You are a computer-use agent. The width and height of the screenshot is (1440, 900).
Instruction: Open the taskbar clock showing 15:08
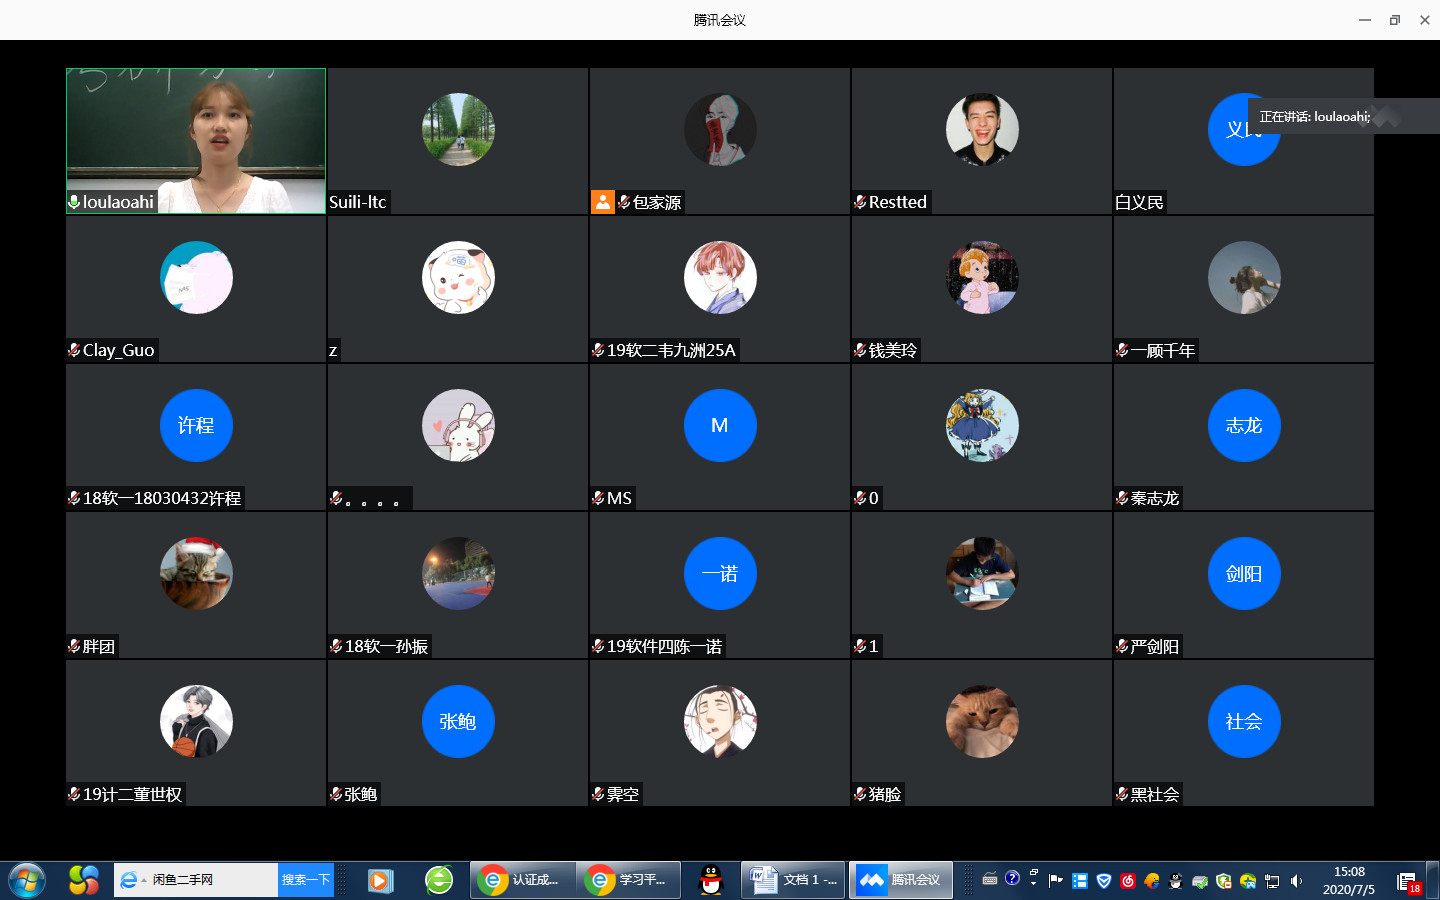(1349, 880)
